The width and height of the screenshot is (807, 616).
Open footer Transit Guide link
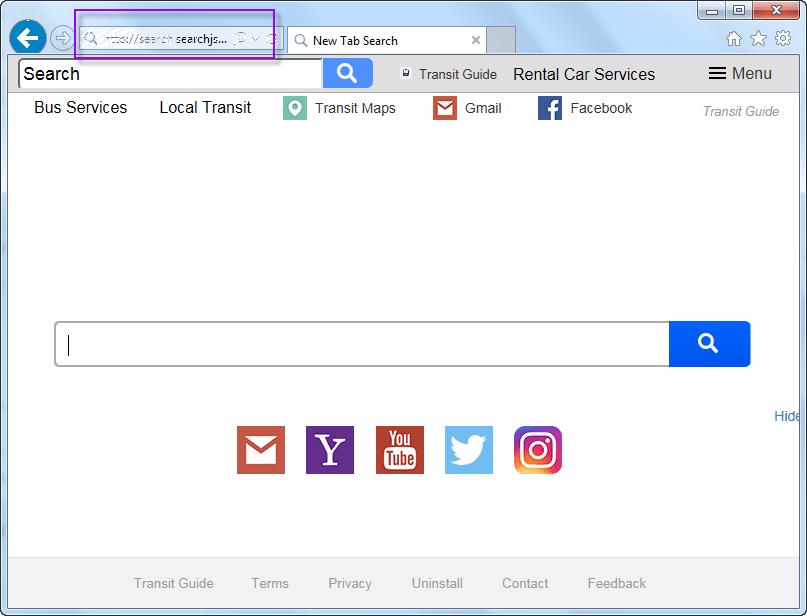tap(173, 583)
